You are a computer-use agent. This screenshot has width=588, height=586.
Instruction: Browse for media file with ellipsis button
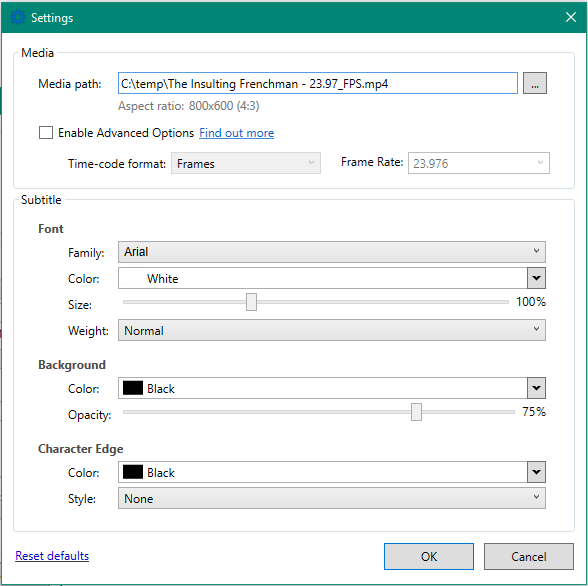(535, 83)
